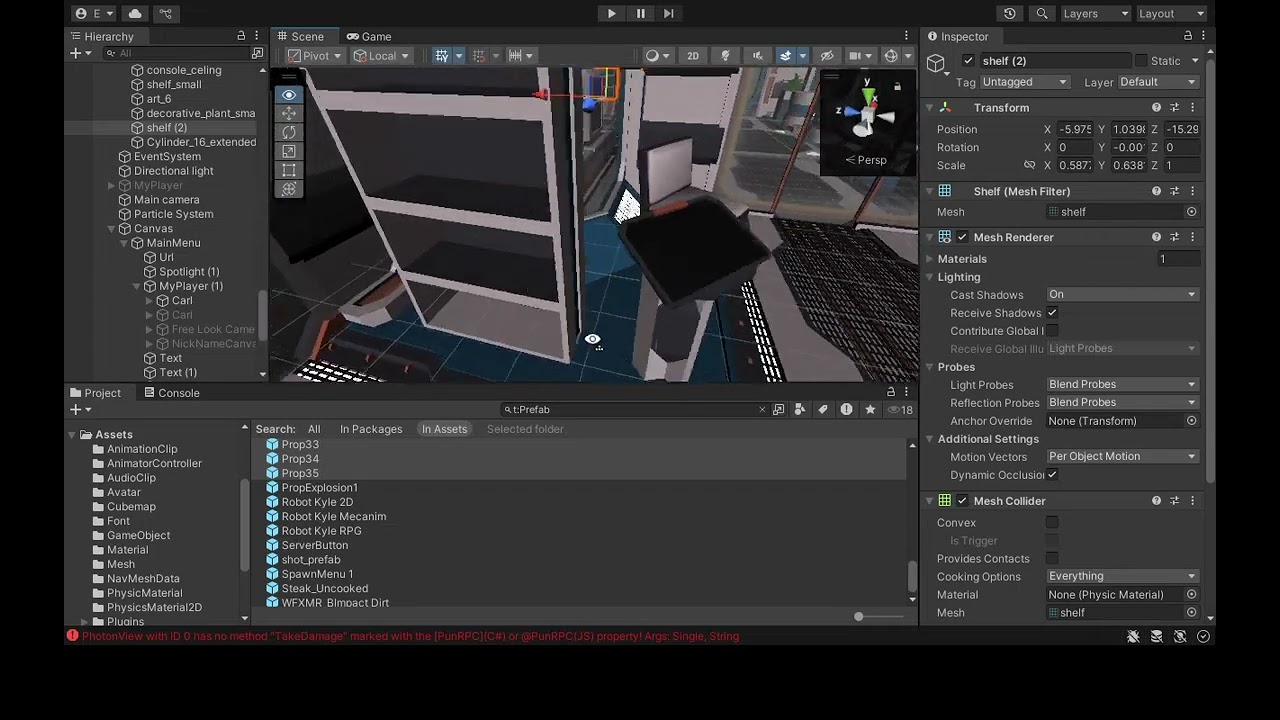The height and width of the screenshot is (720, 1280).
Task: Toggle Dynamic Occlusion checkbox
Action: click(1052, 475)
